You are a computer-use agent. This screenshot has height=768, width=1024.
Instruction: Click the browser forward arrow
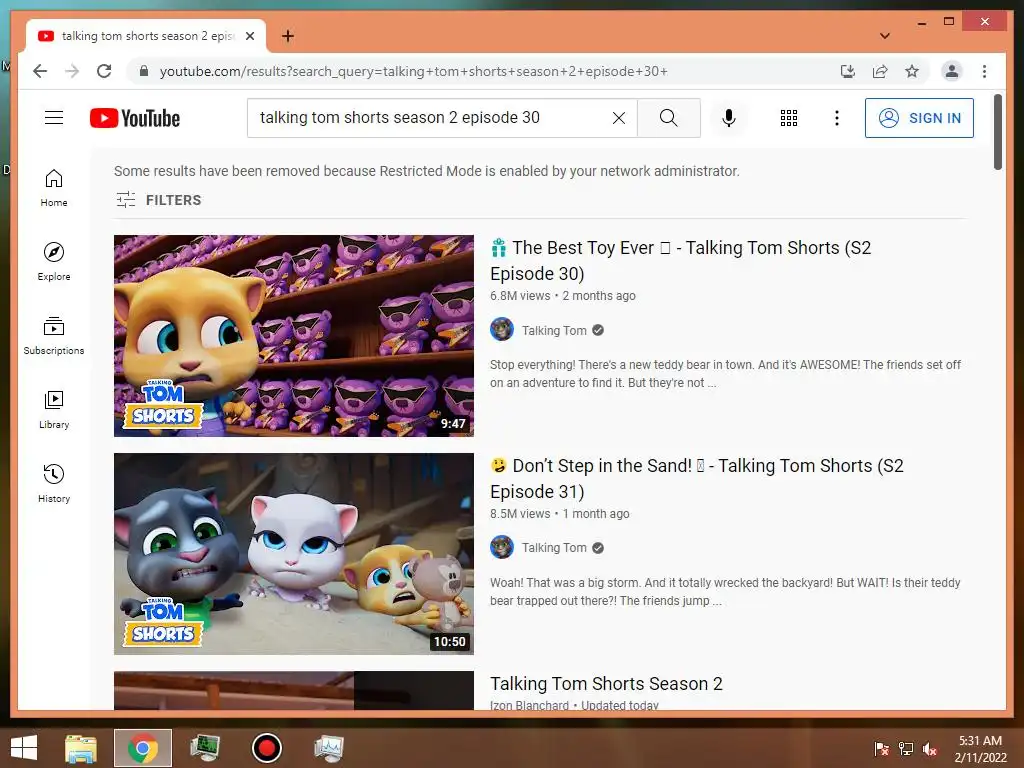coord(72,71)
